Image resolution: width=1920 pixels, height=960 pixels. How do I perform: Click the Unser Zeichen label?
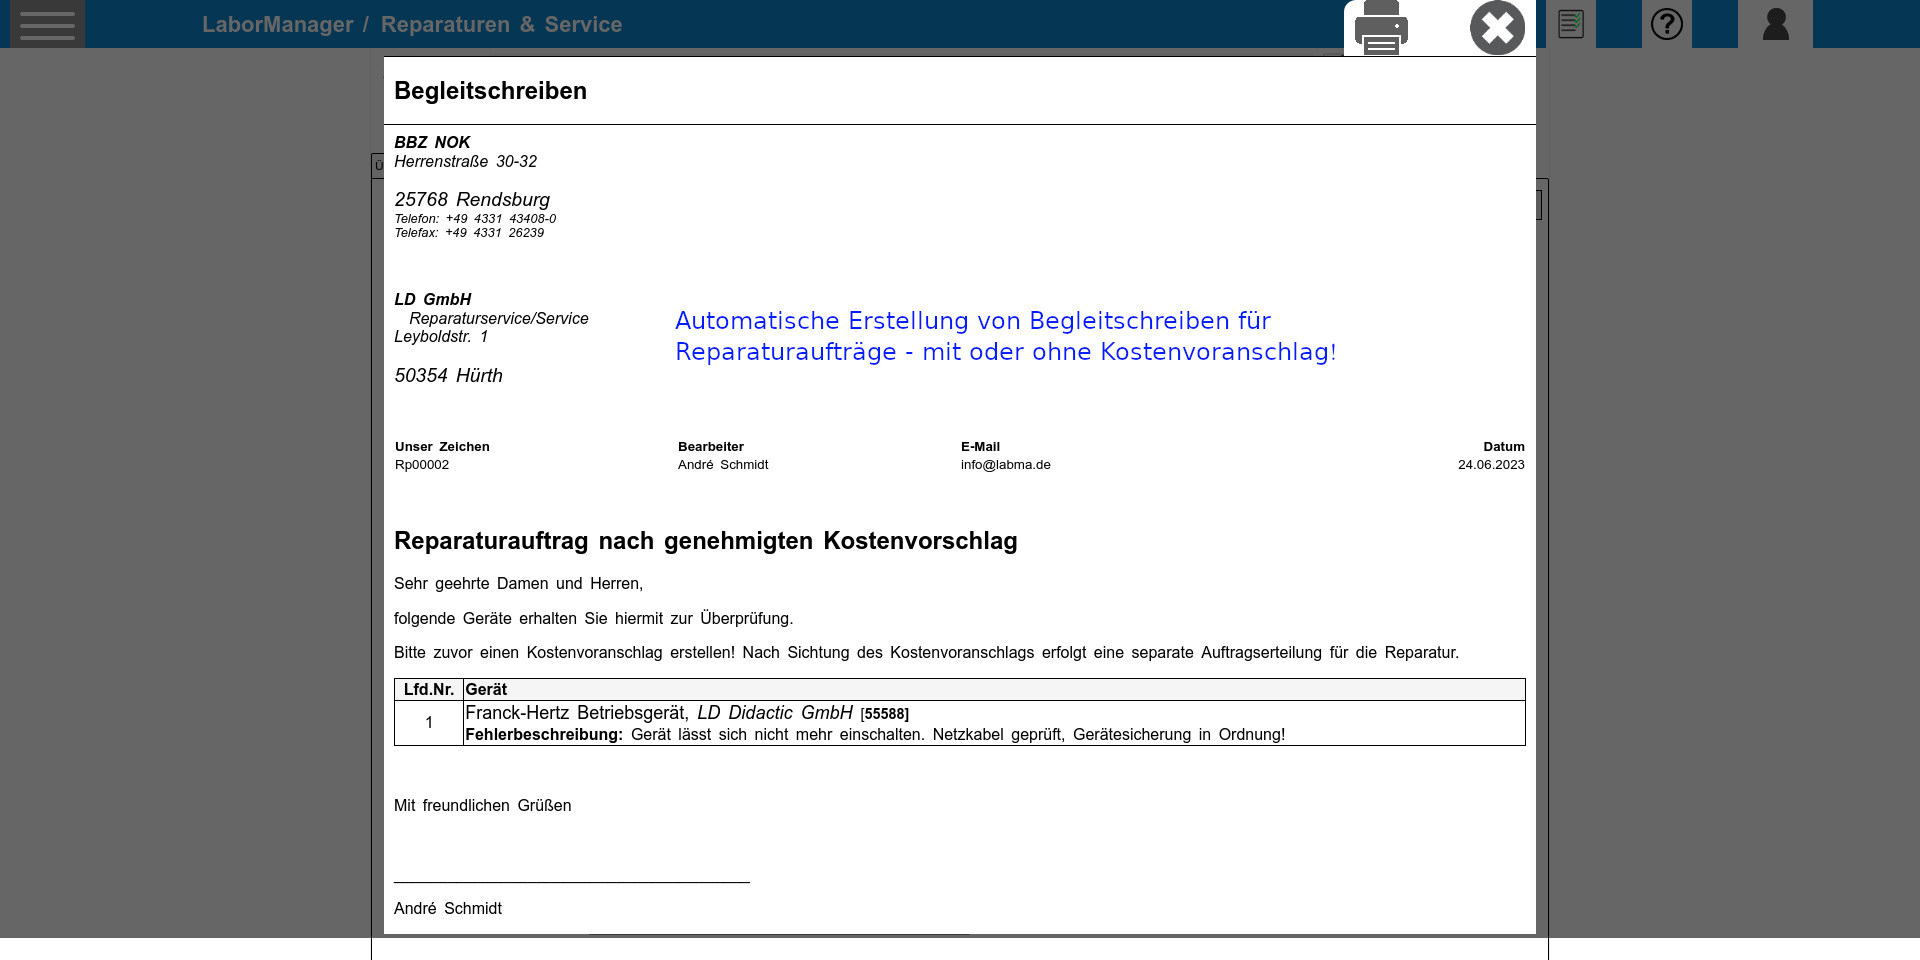pyautogui.click(x=442, y=447)
